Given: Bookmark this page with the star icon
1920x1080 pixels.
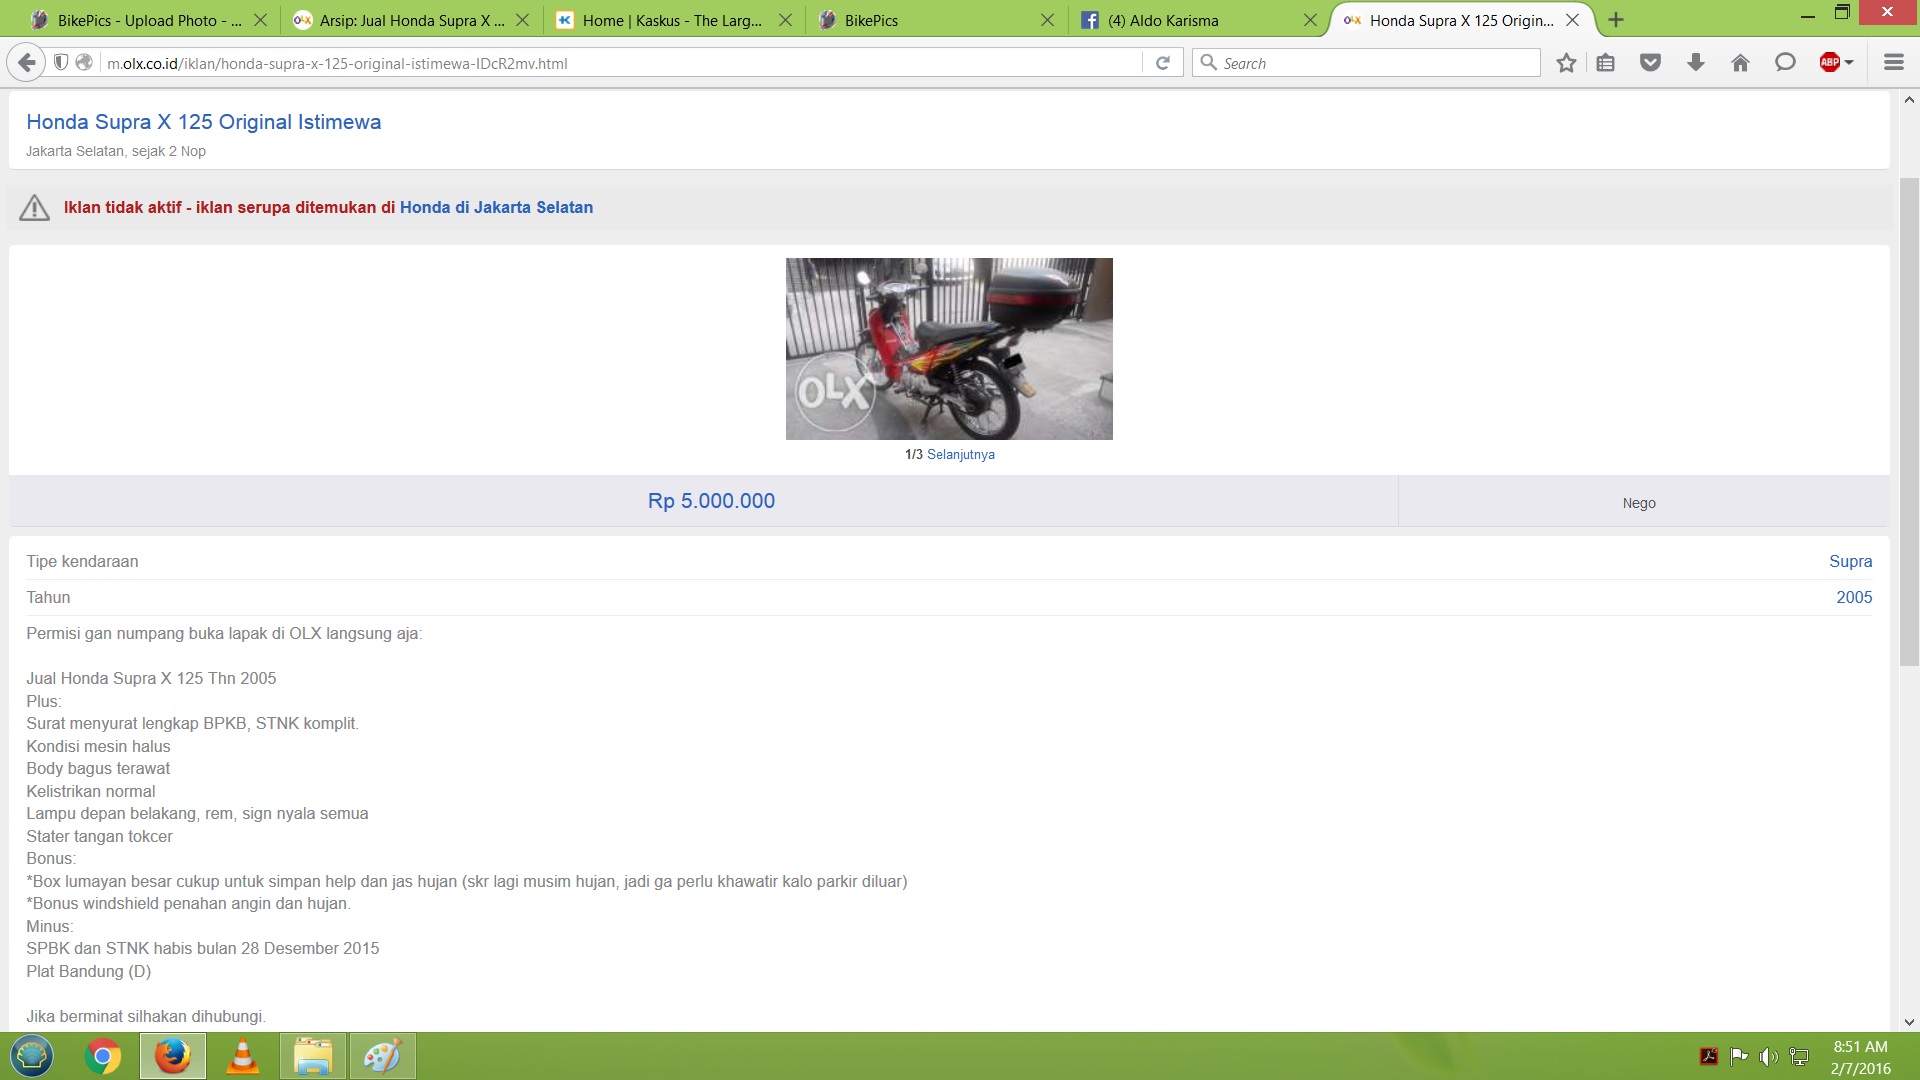Looking at the screenshot, I should (1566, 63).
